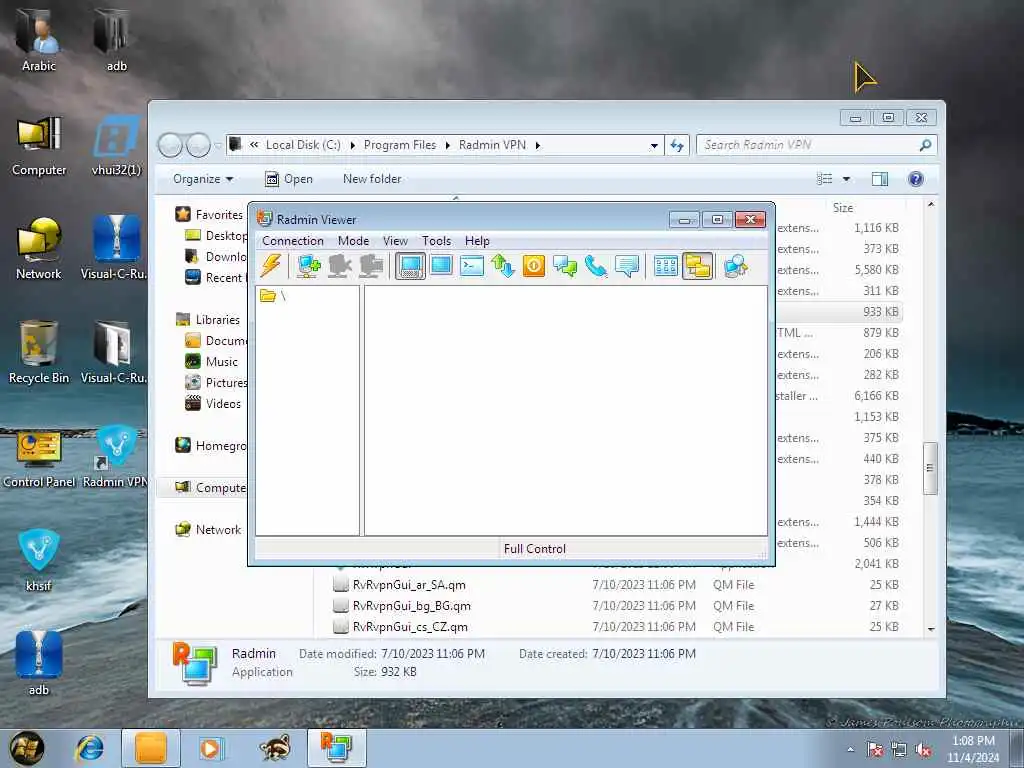The height and width of the screenshot is (768, 1024).
Task: Switch to thumbnails view icon in Radmin Viewer
Action: pyautogui.click(x=665, y=266)
